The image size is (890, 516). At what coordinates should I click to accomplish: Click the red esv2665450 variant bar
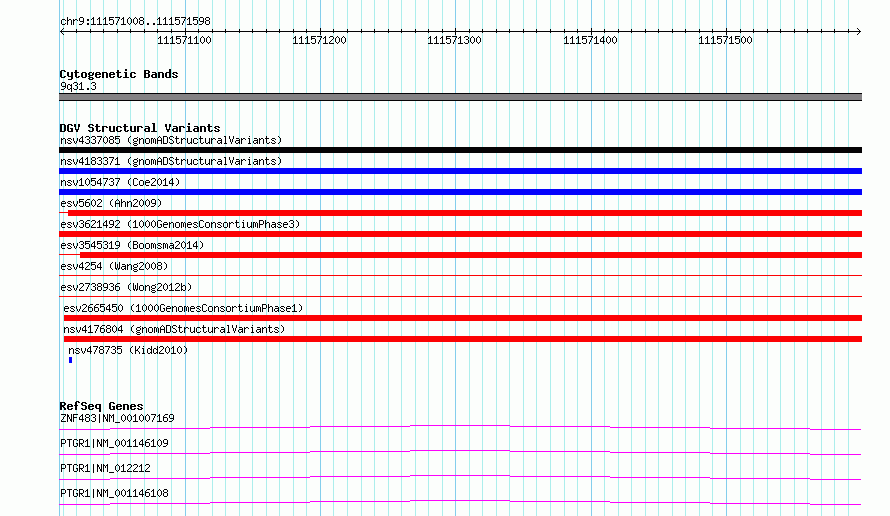(x=463, y=318)
